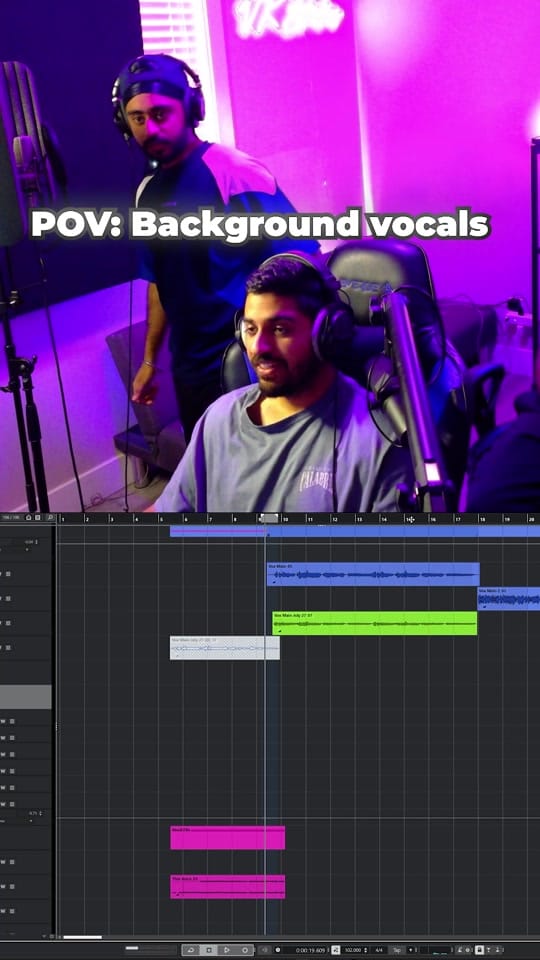Toggle W write on the track just above the -0.75 value
Screen dimensions: 540x960
[x=3, y=804]
